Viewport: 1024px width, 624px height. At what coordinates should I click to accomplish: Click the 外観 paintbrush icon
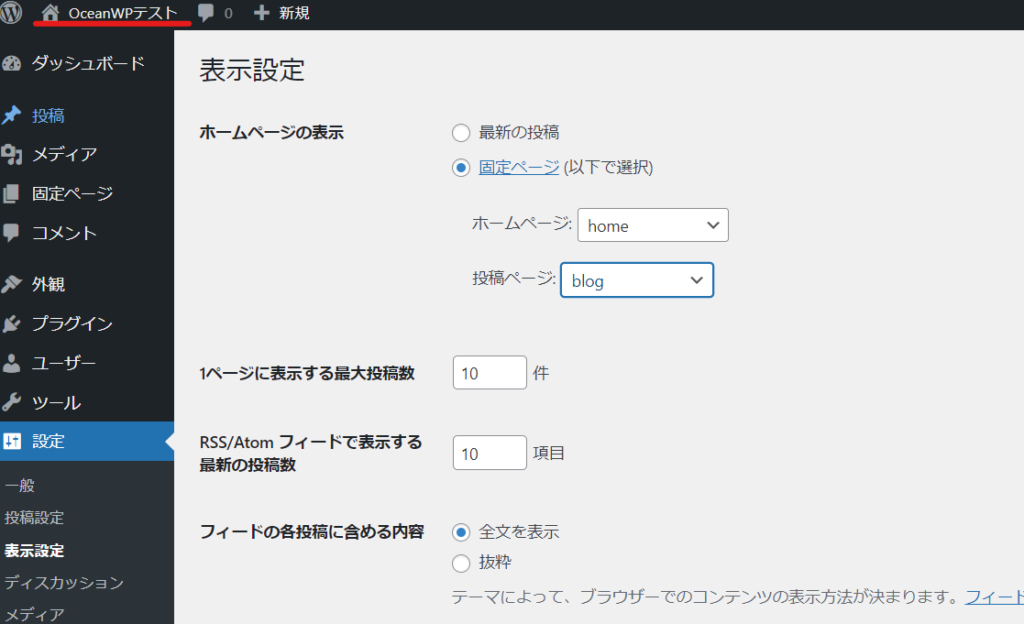point(11,284)
